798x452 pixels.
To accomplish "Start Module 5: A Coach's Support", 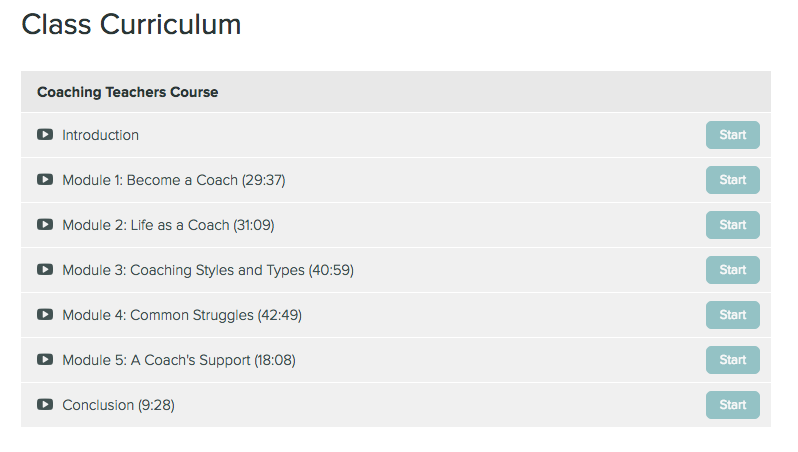I will (x=732, y=360).
